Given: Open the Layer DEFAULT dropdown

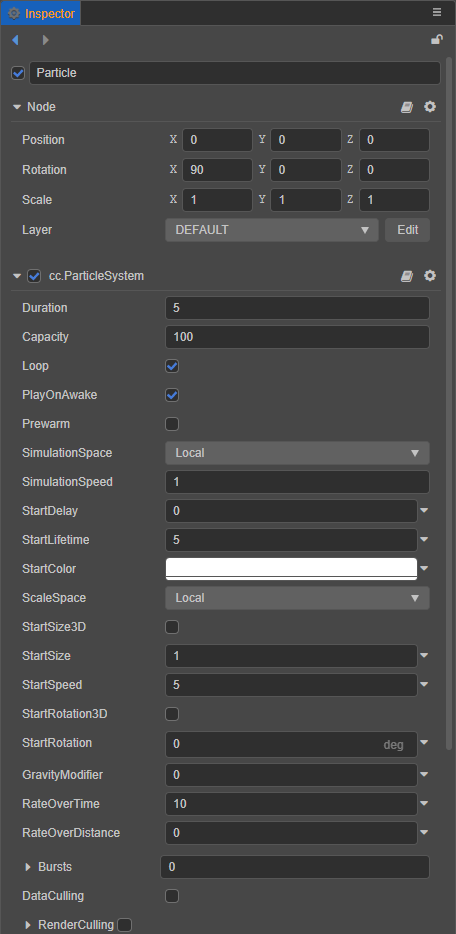Looking at the screenshot, I should tap(271, 230).
